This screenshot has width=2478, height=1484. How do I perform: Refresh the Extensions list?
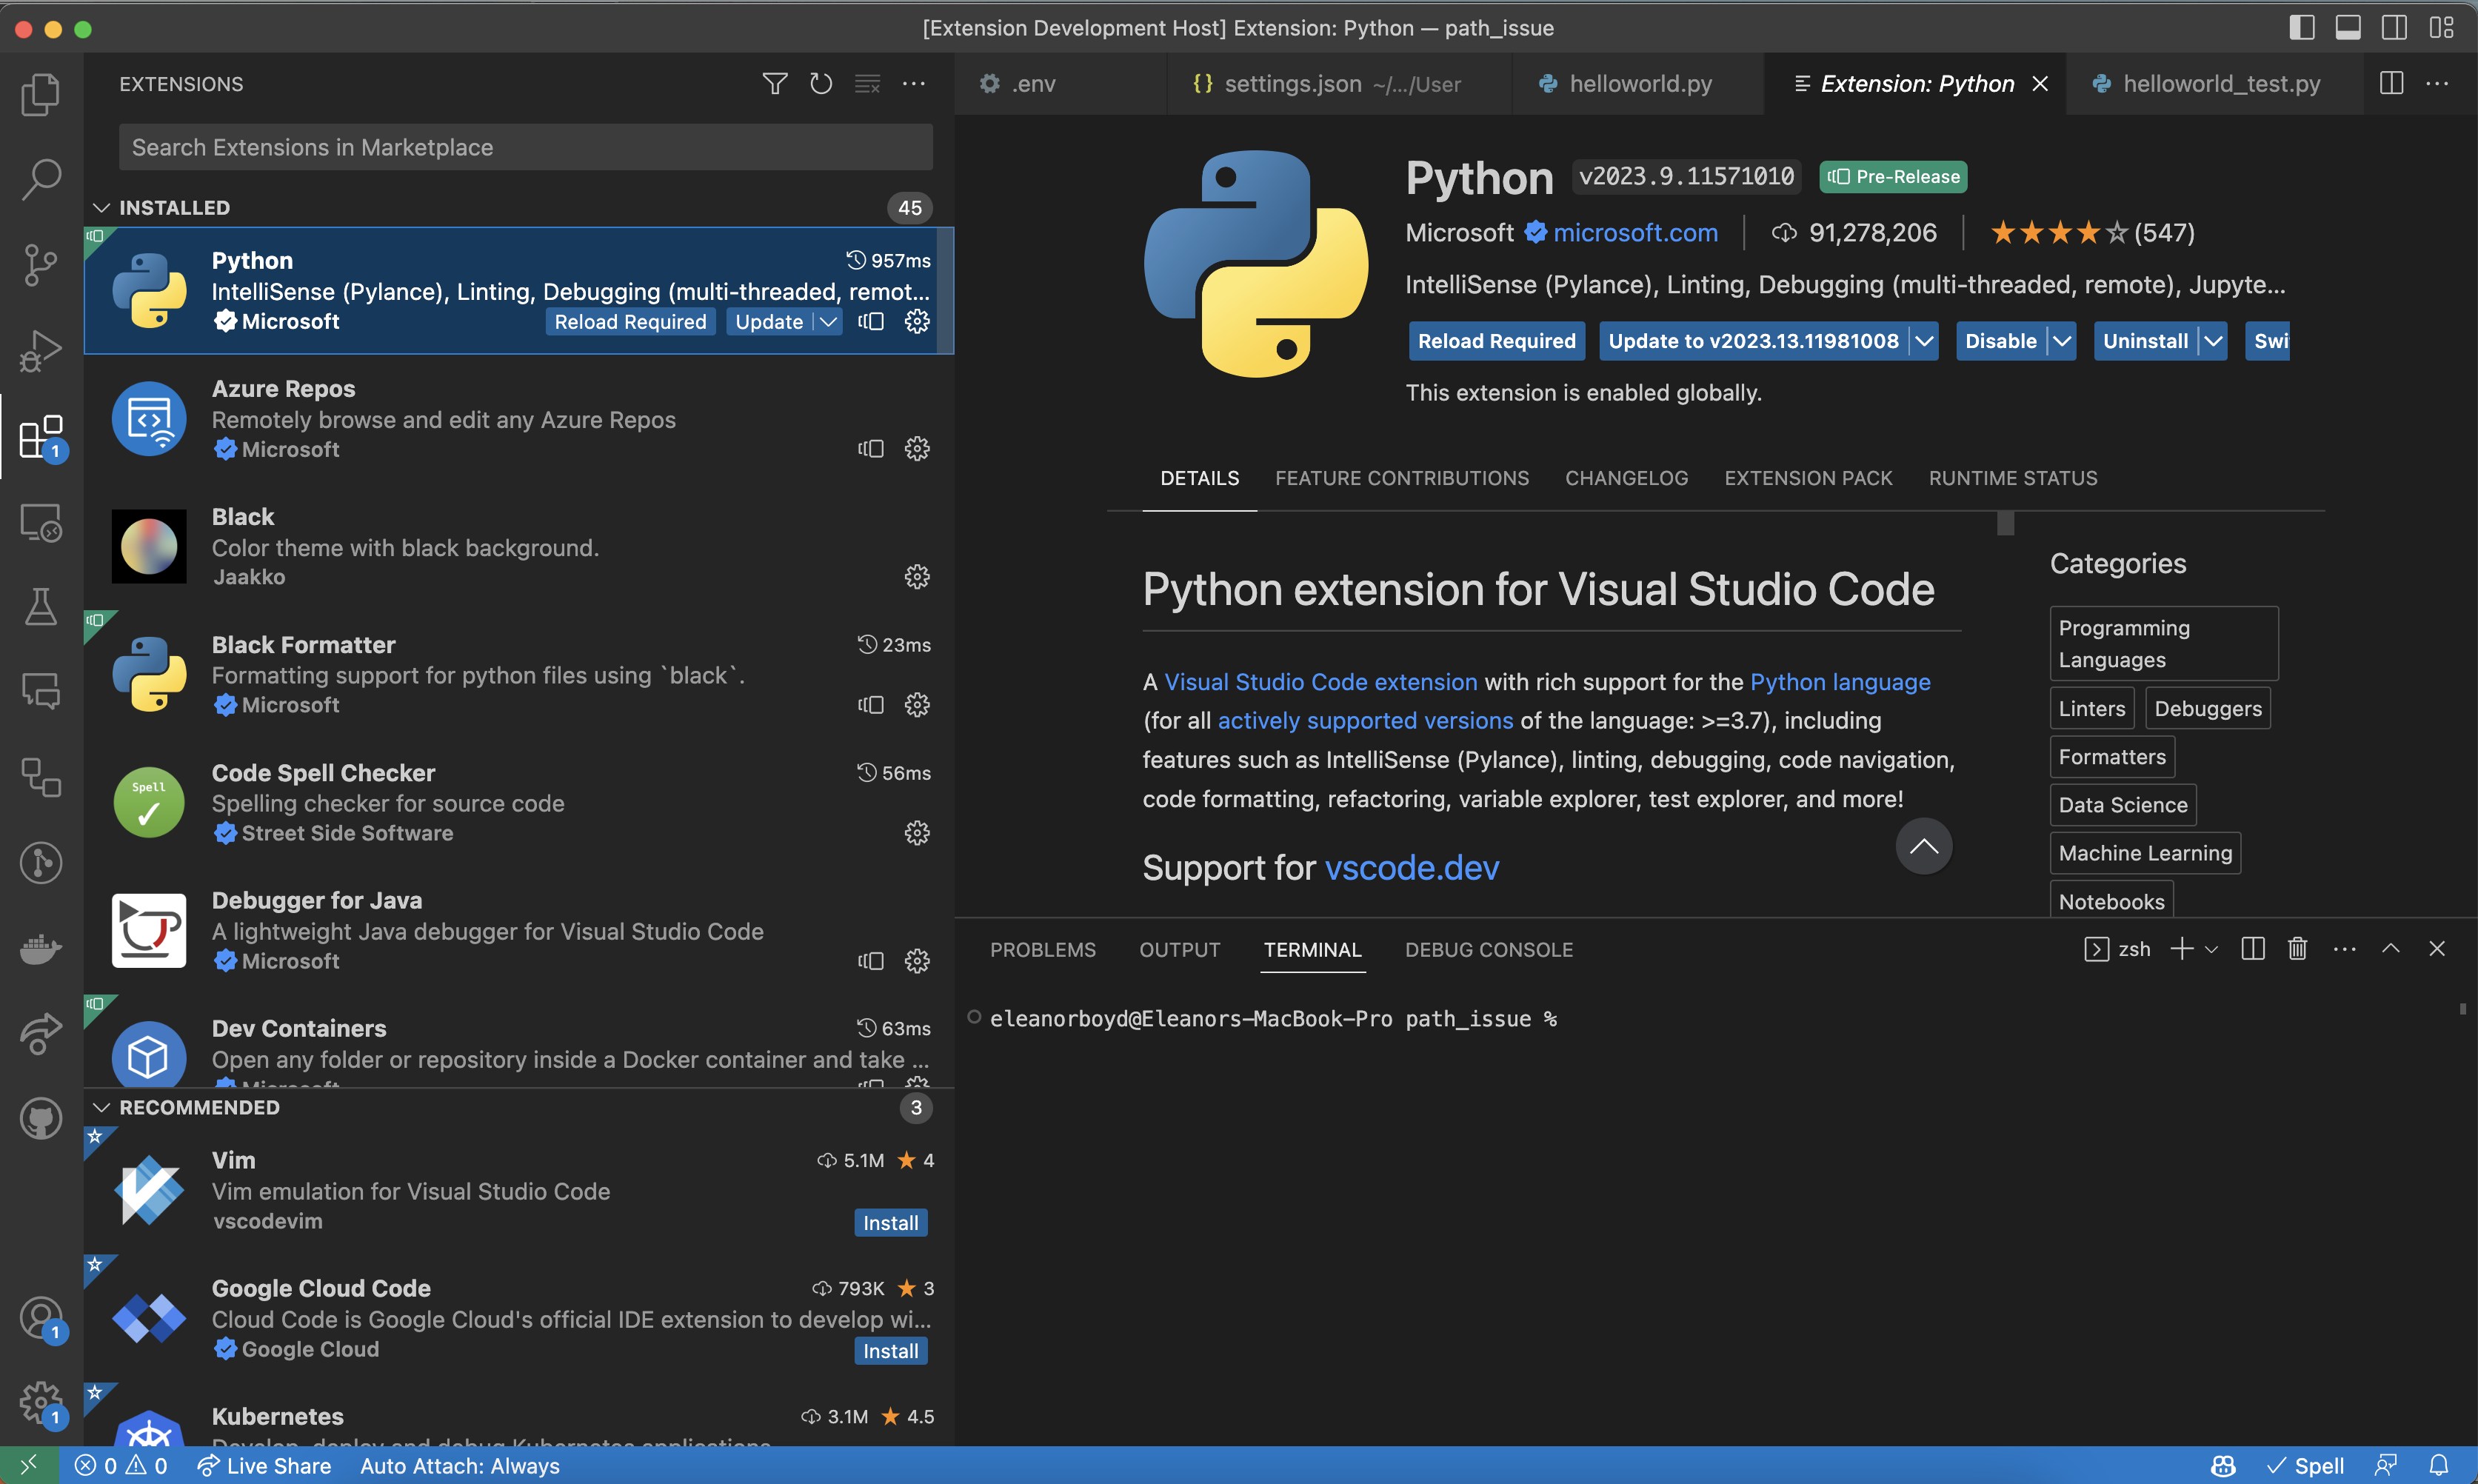click(x=820, y=84)
